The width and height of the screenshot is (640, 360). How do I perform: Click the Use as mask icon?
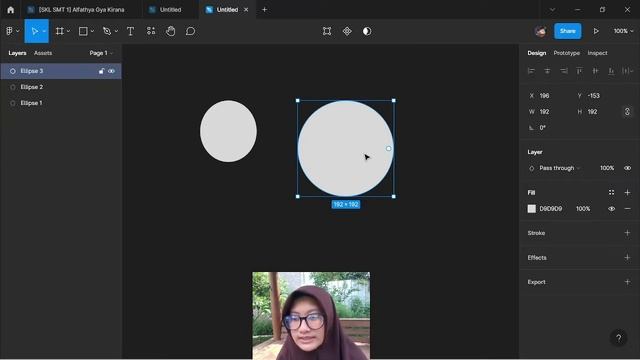click(367, 31)
